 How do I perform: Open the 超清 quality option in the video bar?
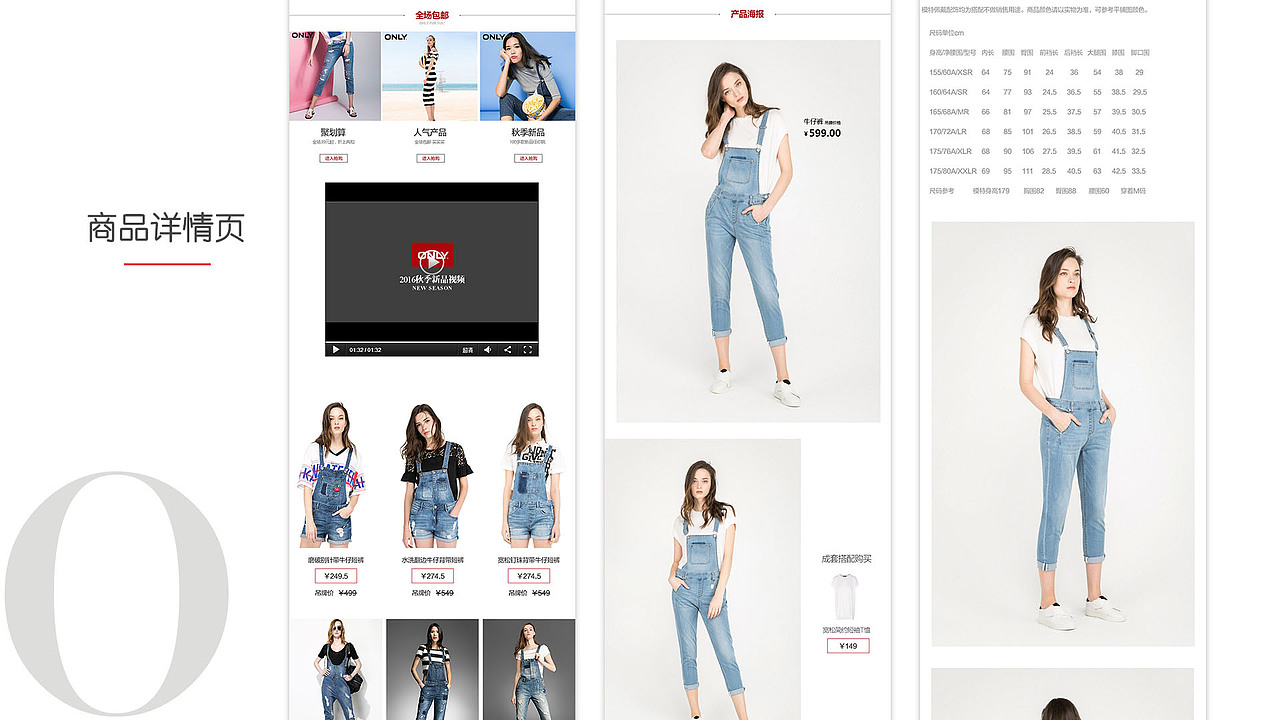467,350
